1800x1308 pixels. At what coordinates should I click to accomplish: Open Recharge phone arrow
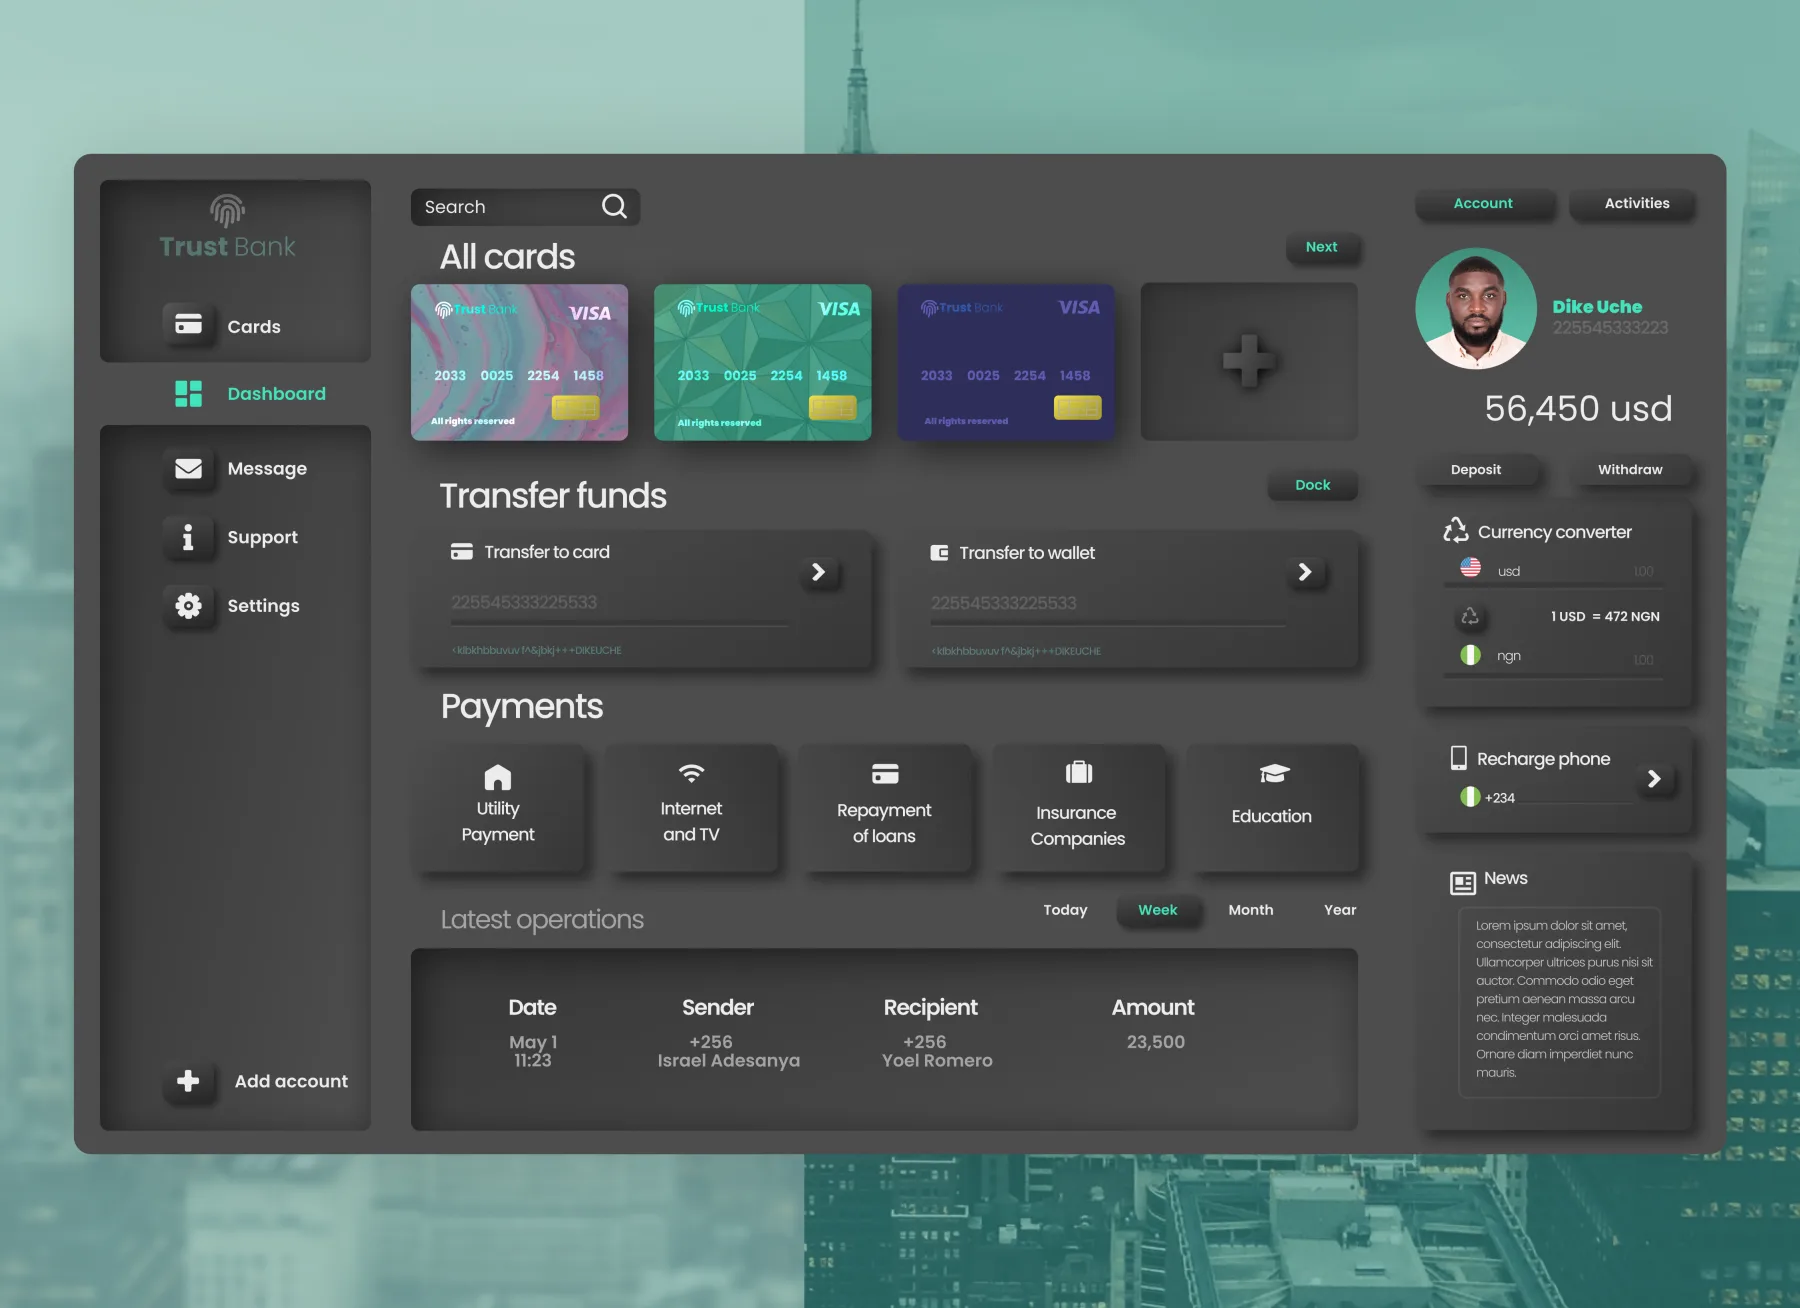[1653, 778]
